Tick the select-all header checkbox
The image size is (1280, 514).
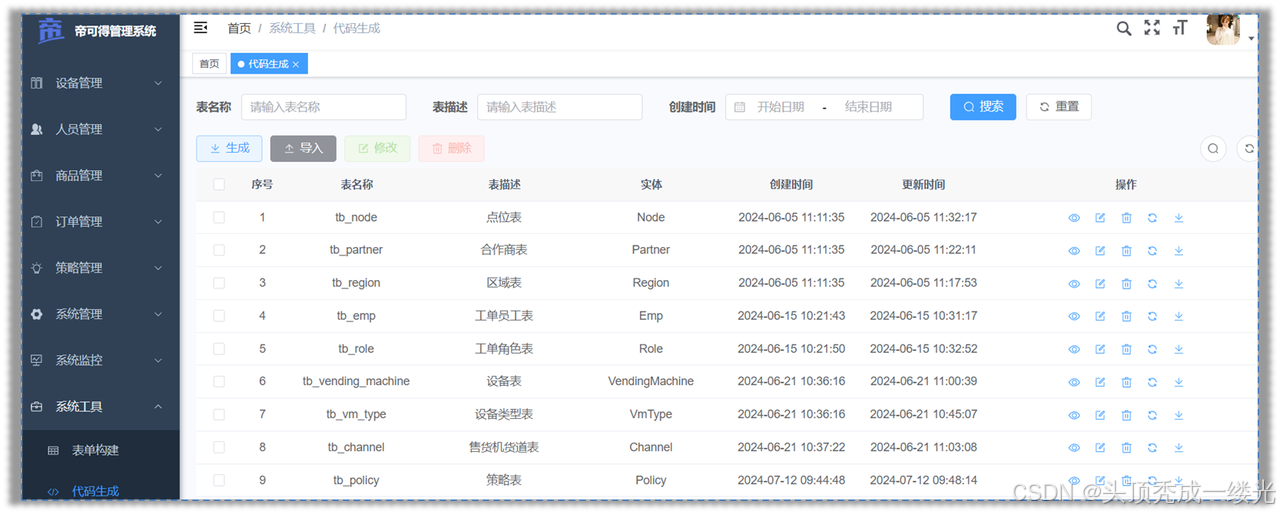(x=219, y=184)
